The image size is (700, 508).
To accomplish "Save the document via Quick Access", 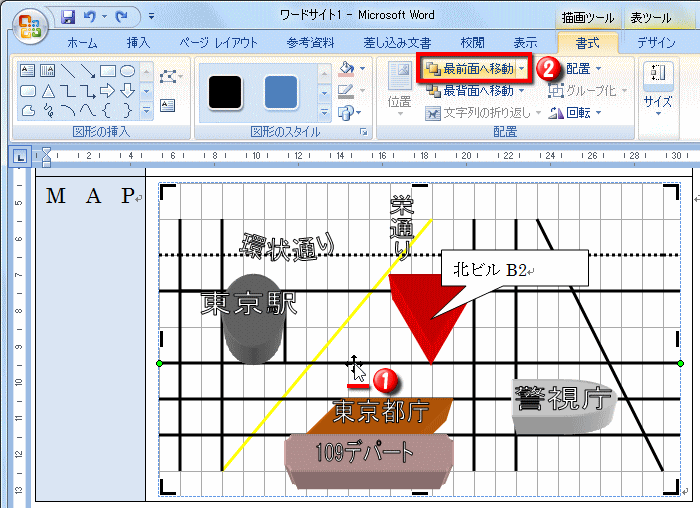I will click(x=68, y=17).
